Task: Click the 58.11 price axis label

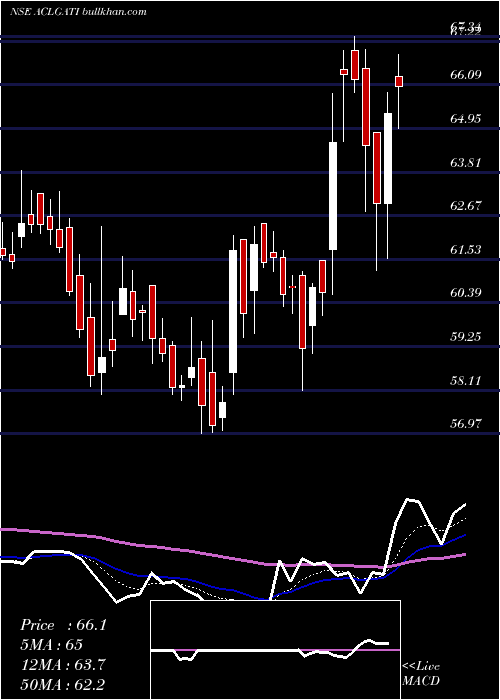Action: [466, 380]
